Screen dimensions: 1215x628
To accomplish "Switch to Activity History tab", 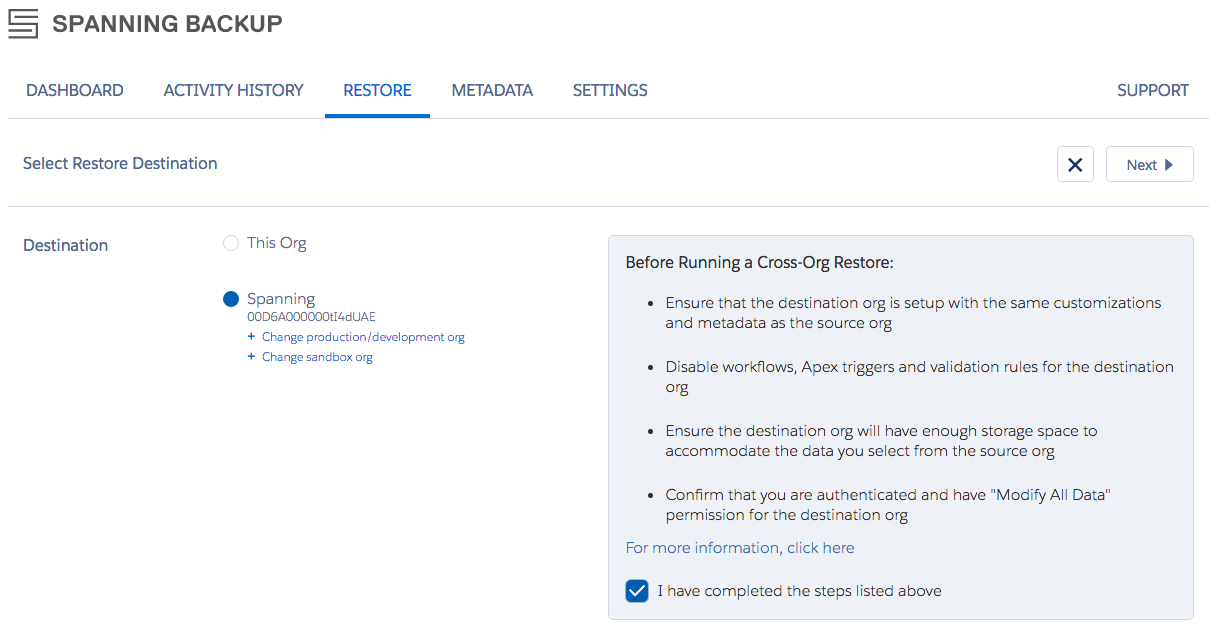I will [x=233, y=90].
